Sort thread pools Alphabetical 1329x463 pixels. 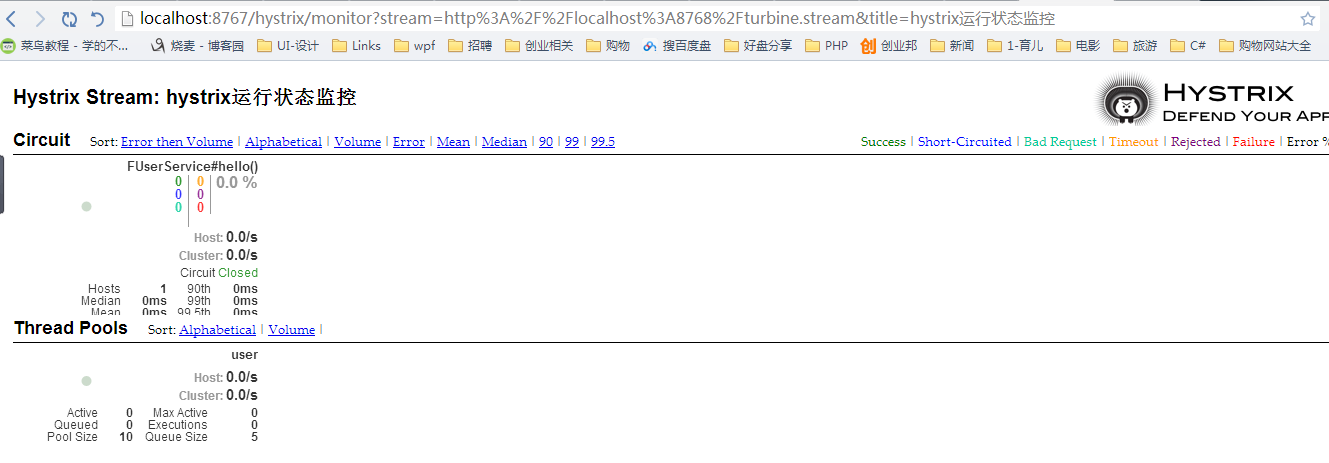218,330
